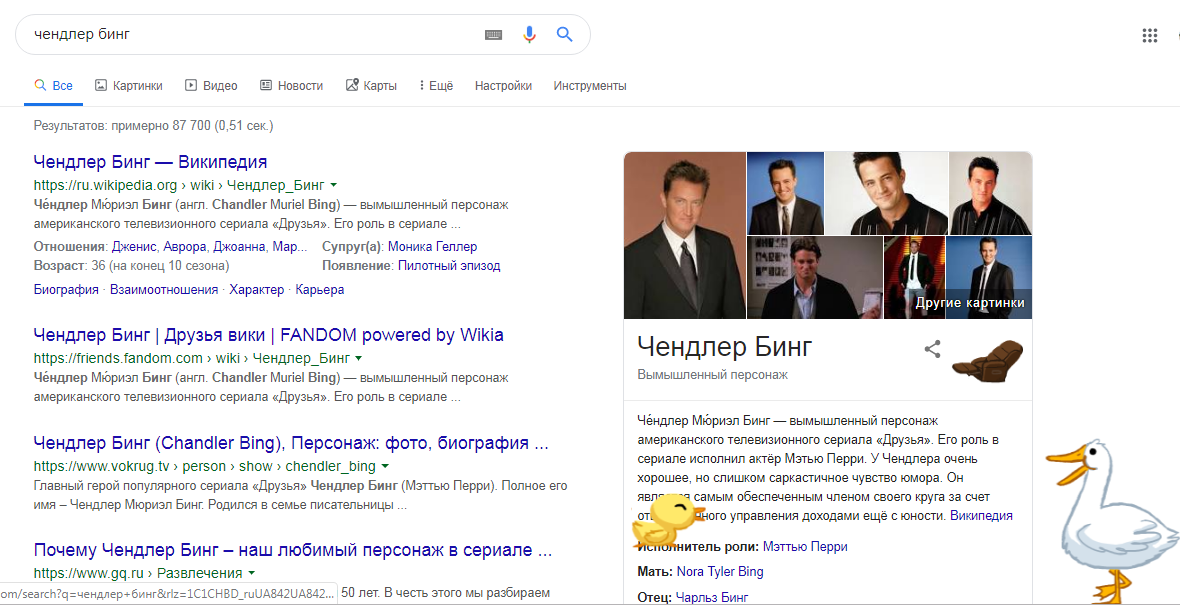Click the blue magnifying glass search button
The height and width of the screenshot is (608, 1180).
point(564,35)
